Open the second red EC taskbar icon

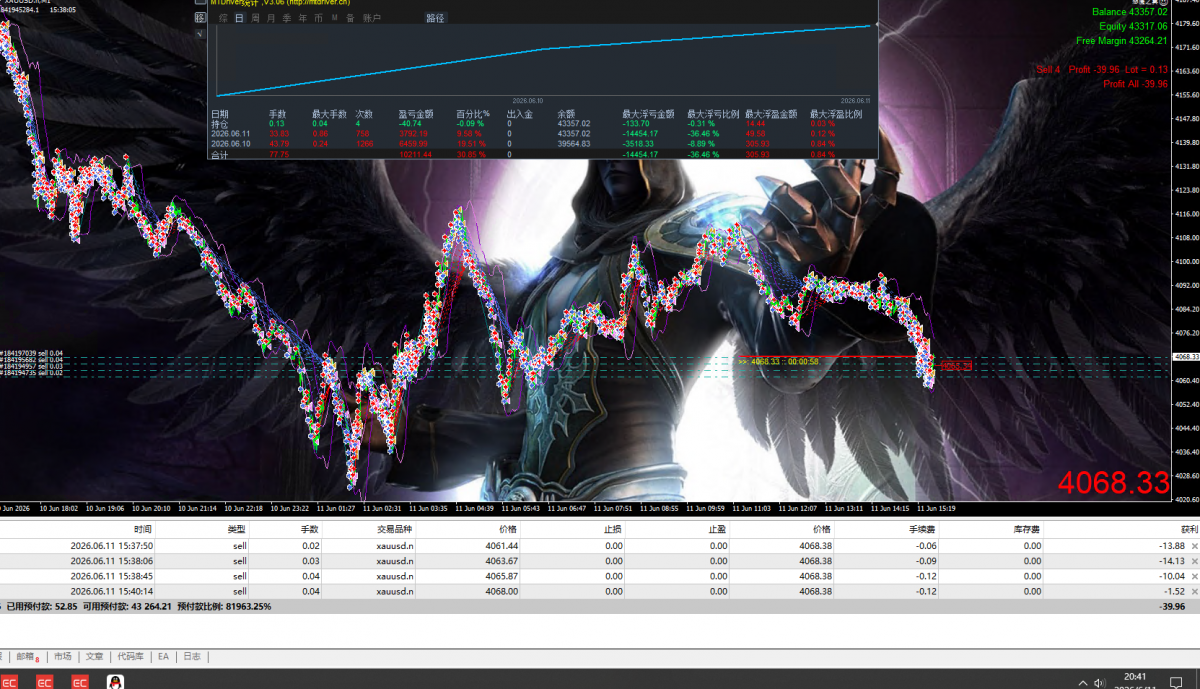pyautogui.click(x=44, y=681)
